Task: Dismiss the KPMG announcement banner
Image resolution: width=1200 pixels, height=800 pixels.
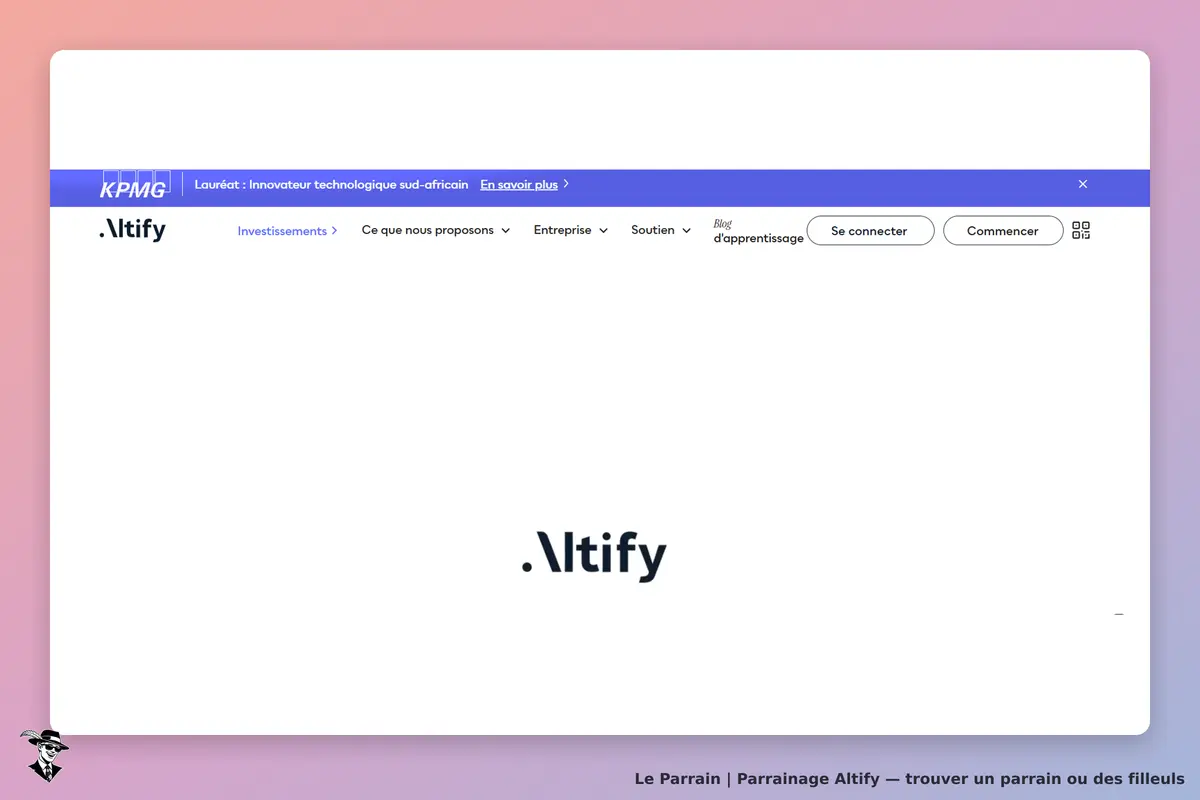Action: tap(1083, 184)
